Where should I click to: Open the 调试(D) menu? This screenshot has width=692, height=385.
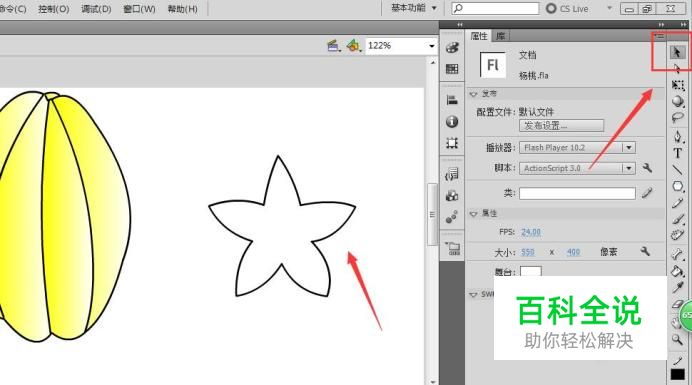96,9
